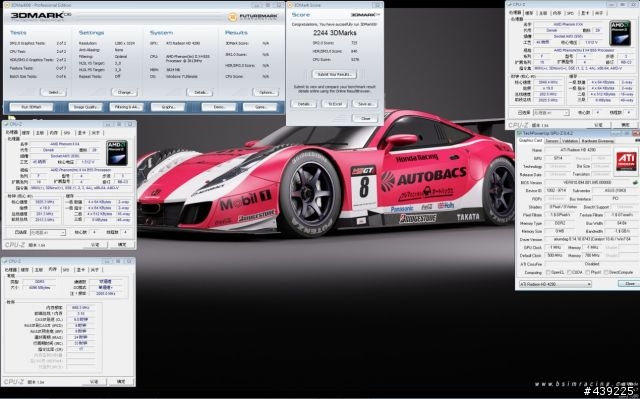Click AMD Phenom logo in CPU-Z below 3DMark06
This screenshot has width=640, height=399.
[x=117, y=153]
